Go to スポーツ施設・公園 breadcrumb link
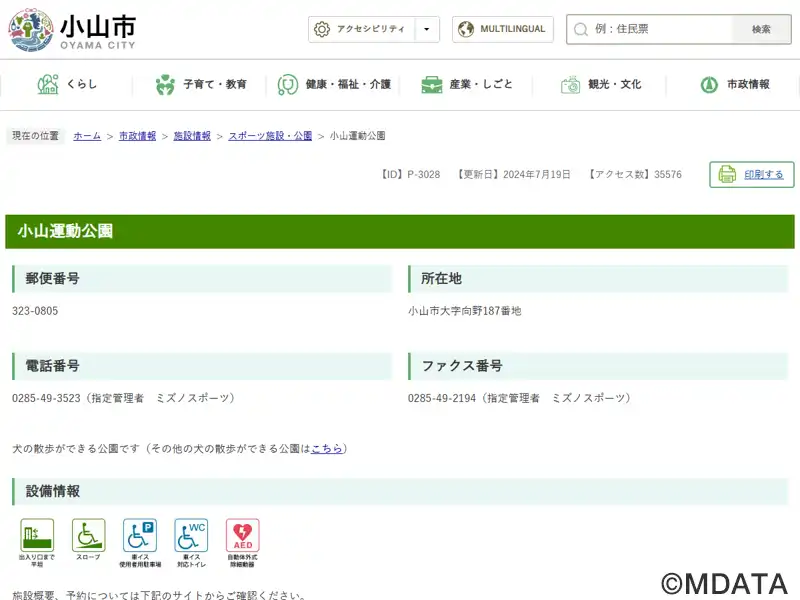 (x=270, y=136)
